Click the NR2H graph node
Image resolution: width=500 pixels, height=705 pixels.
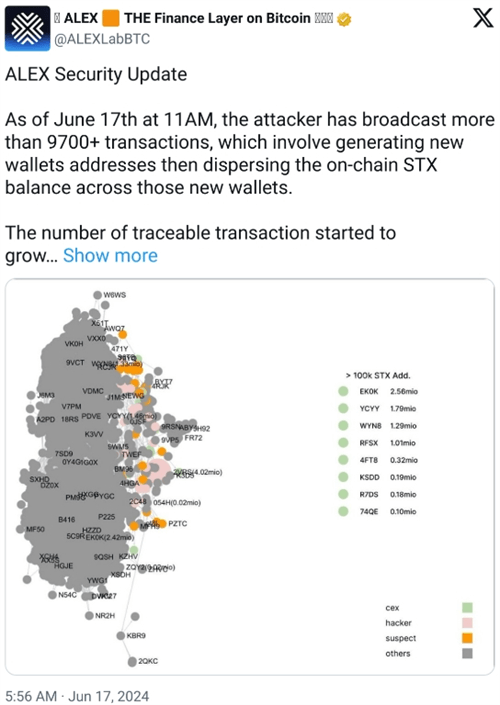point(89,616)
